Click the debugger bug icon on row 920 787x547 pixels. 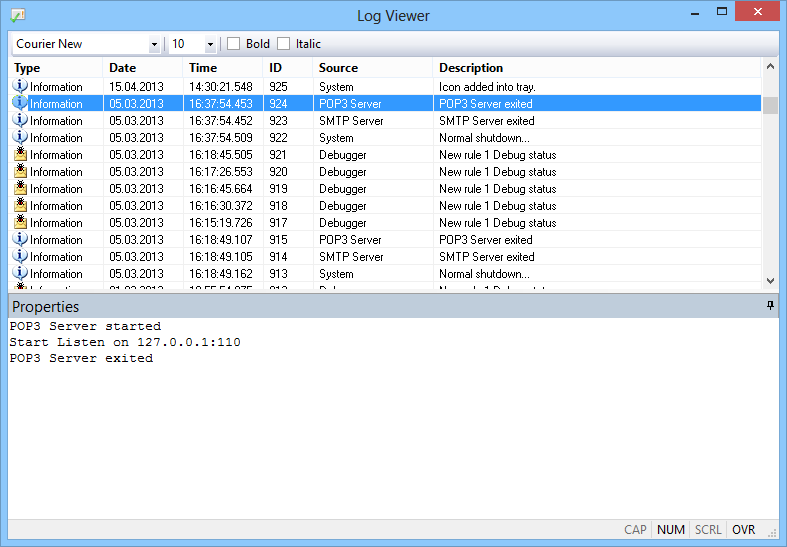pyautogui.click(x=21, y=171)
